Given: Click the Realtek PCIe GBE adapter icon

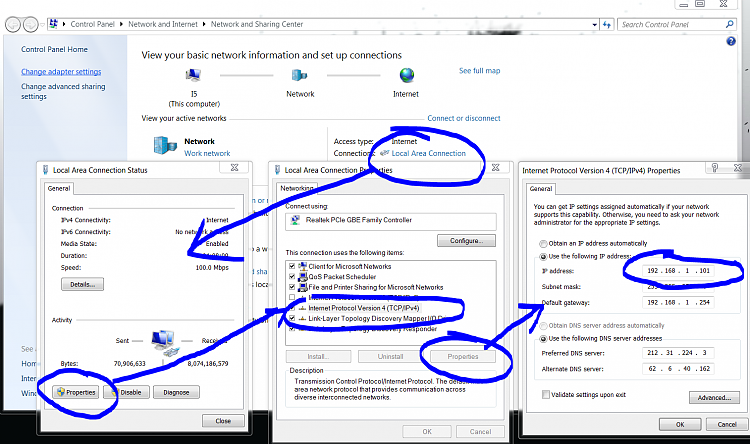Looking at the screenshot, I should pyautogui.click(x=296, y=220).
